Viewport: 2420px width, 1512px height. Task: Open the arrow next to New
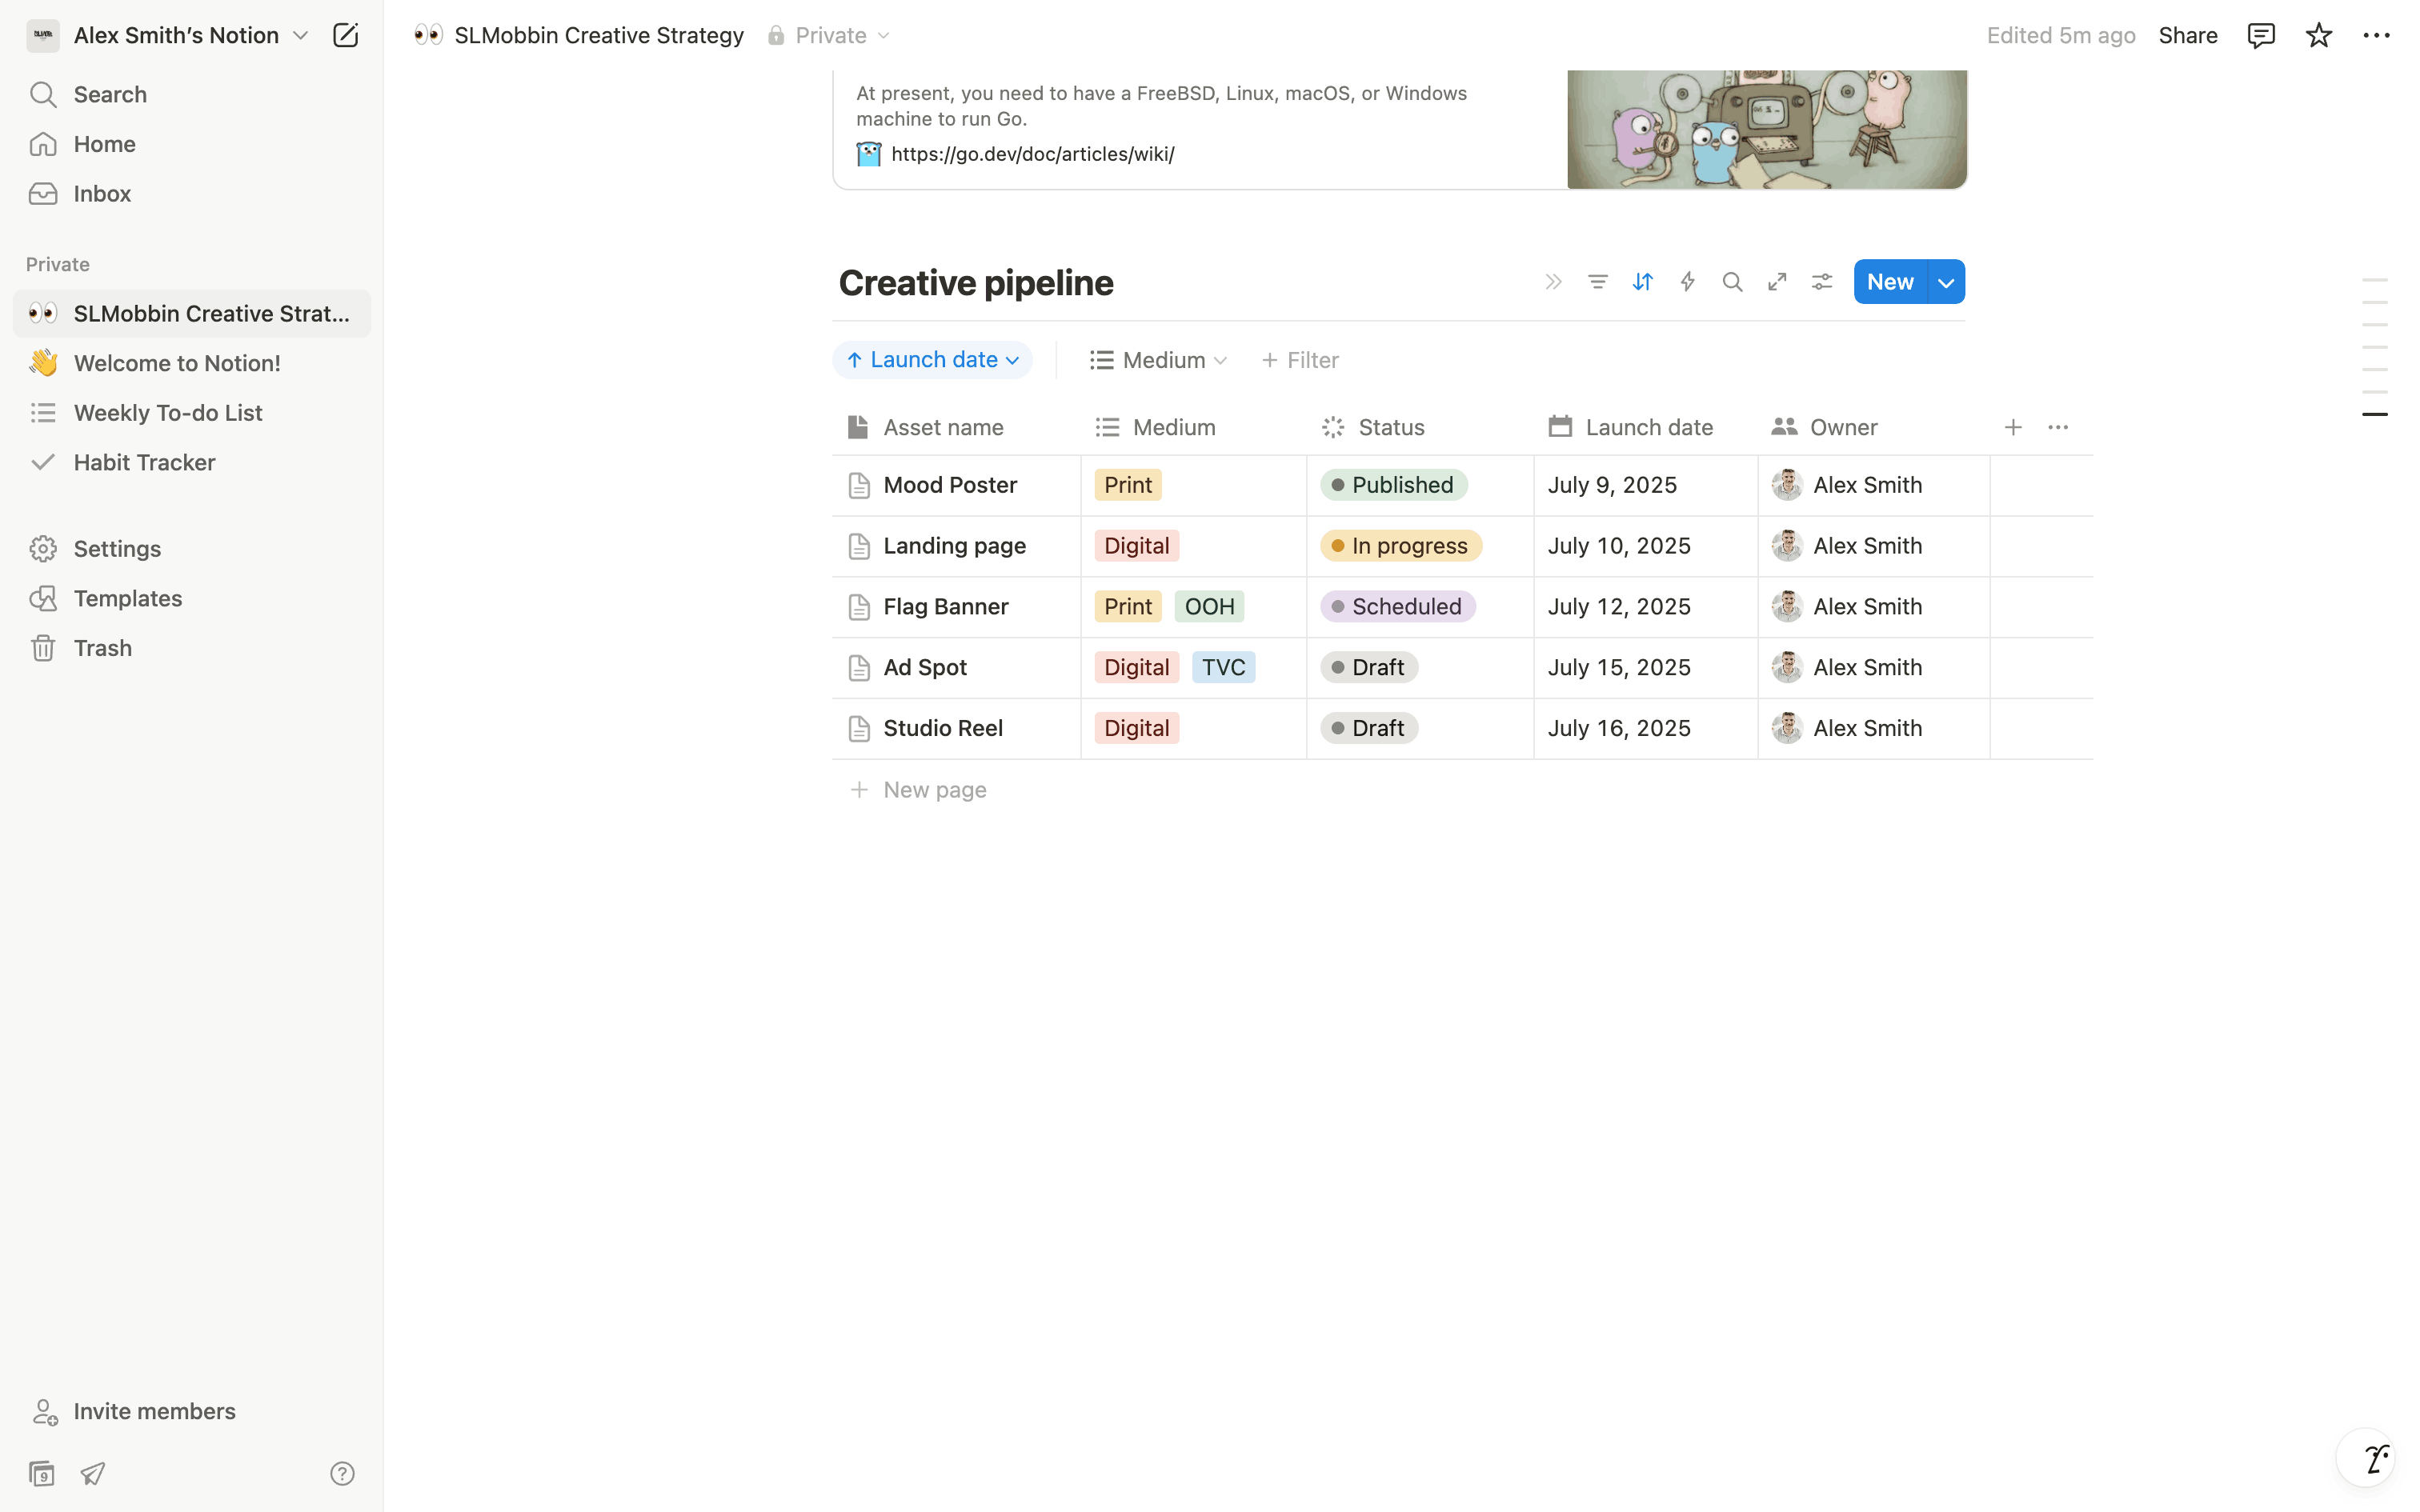pyautogui.click(x=1946, y=283)
